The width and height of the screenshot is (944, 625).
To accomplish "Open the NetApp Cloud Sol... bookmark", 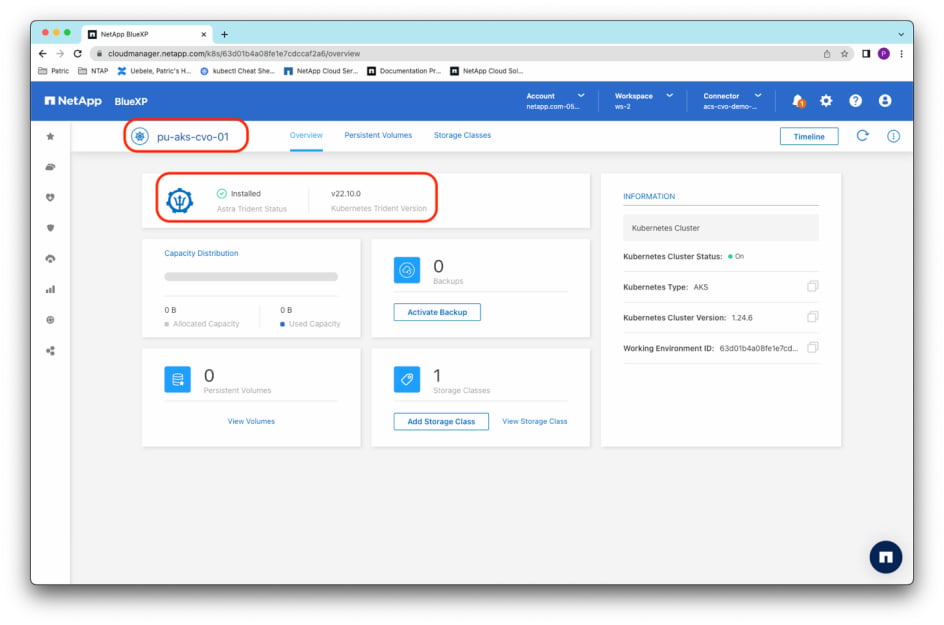I will point(486,71).
